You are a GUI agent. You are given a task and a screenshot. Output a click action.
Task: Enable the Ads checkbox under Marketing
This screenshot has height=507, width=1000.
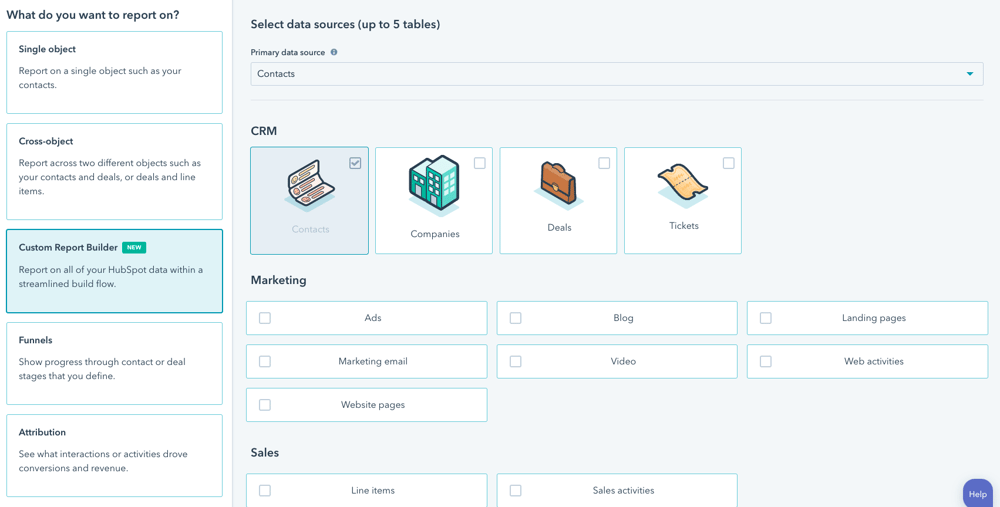coord(265,318)
